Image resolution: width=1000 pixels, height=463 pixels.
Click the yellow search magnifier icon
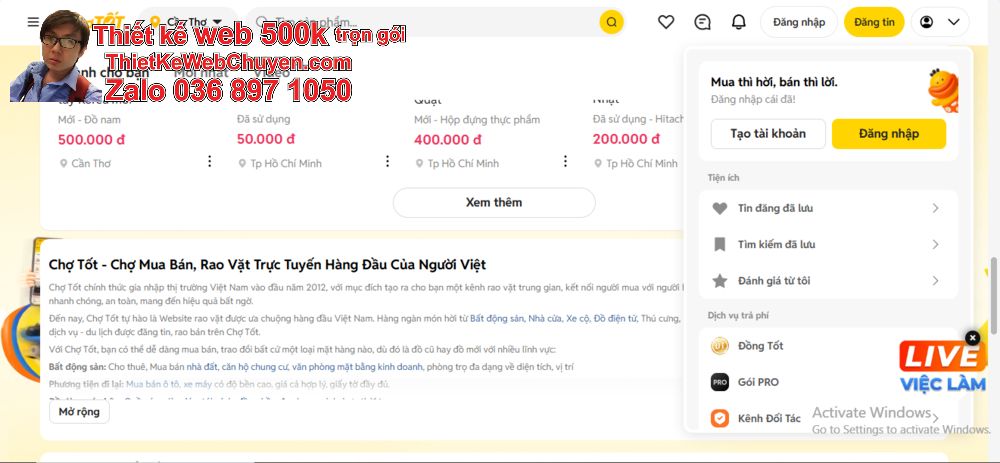click(611, 22)
